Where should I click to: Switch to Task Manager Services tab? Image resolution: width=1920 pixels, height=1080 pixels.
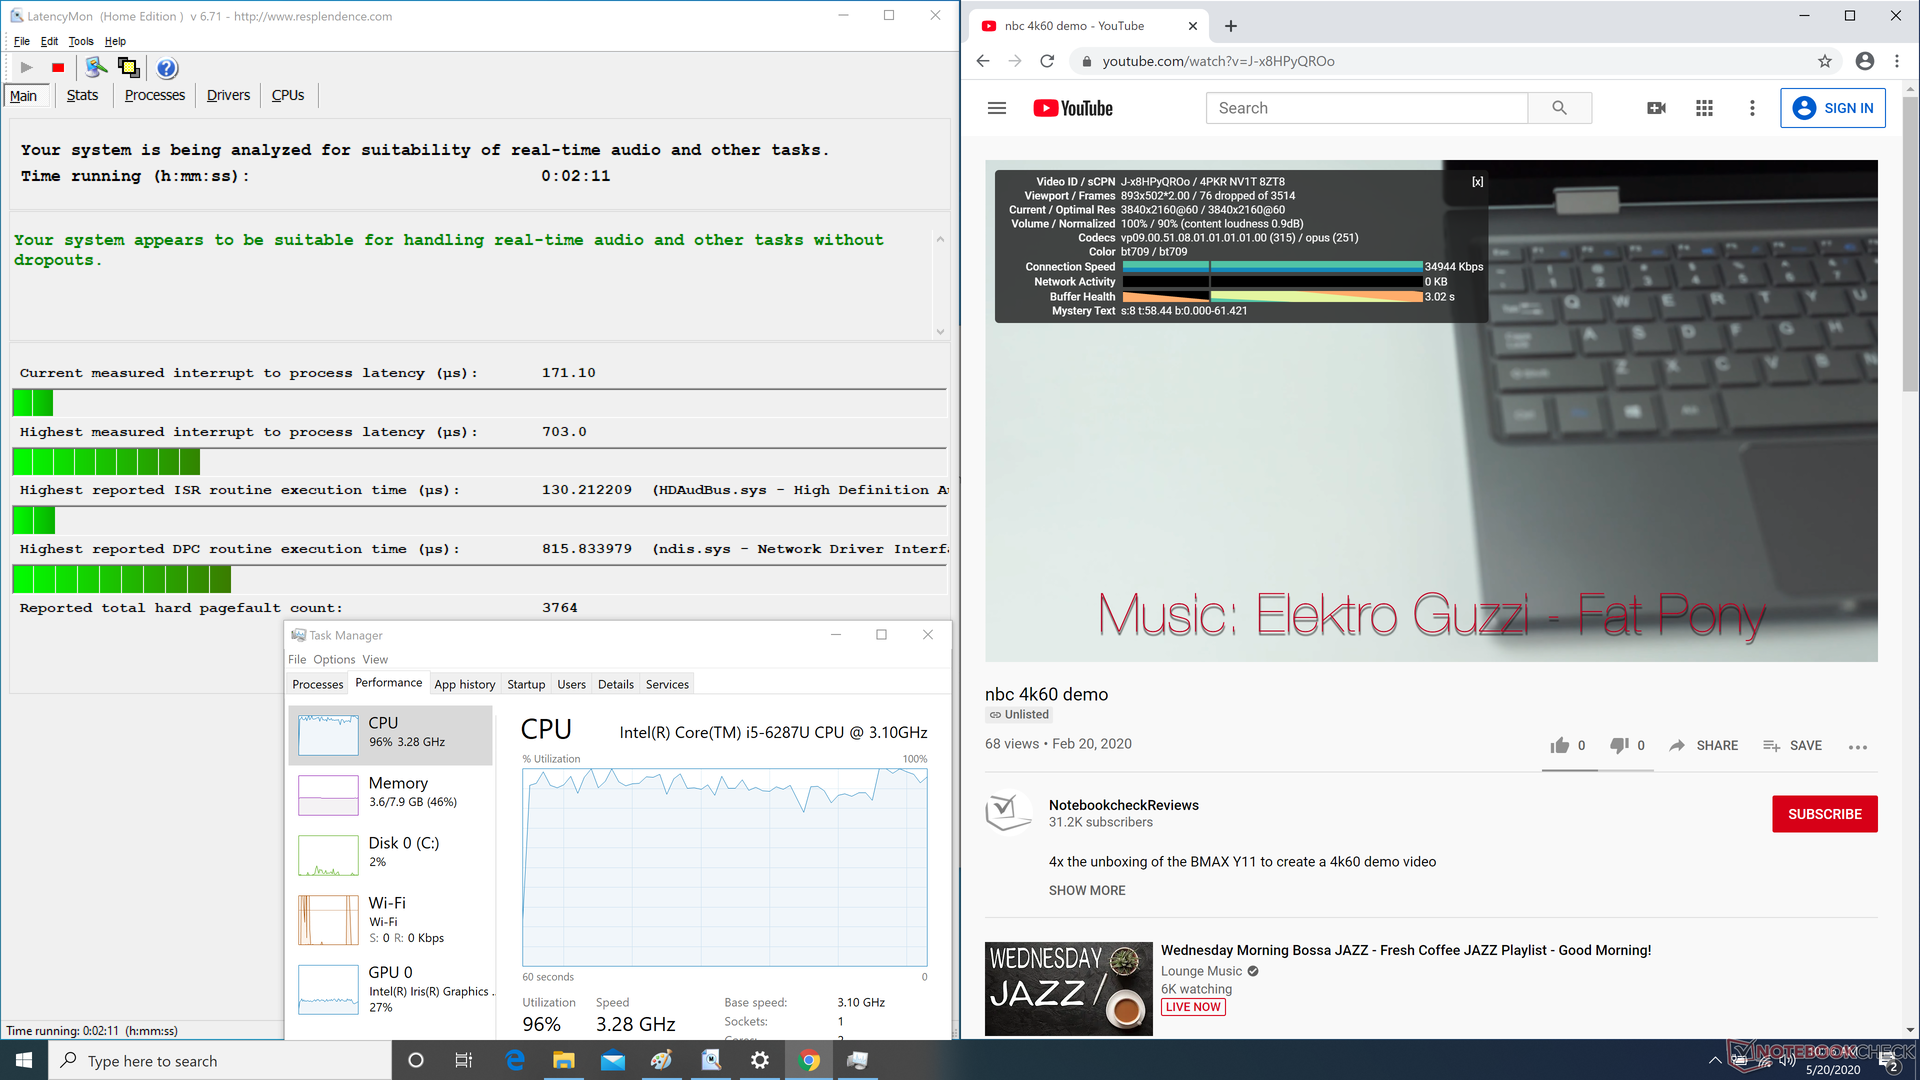tap(667, 684)
